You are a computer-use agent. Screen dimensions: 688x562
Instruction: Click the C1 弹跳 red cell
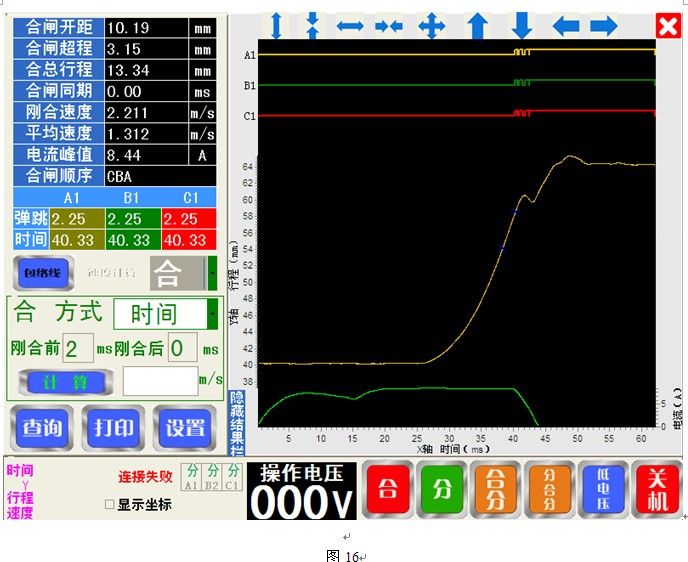[189, 218]
